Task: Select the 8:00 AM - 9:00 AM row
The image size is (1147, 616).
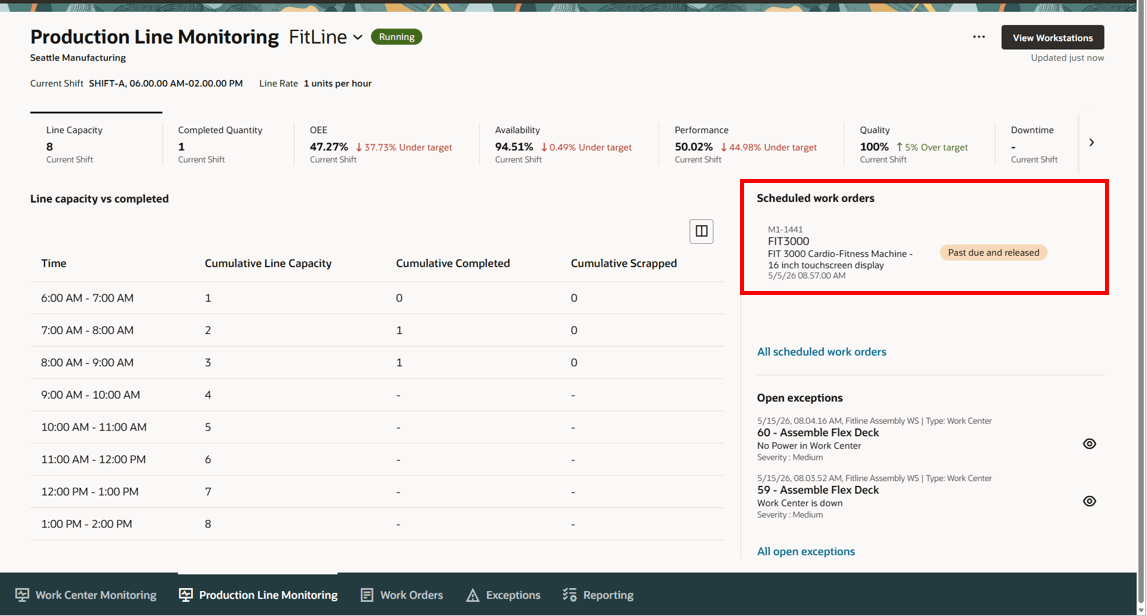Action: (377, 363)
